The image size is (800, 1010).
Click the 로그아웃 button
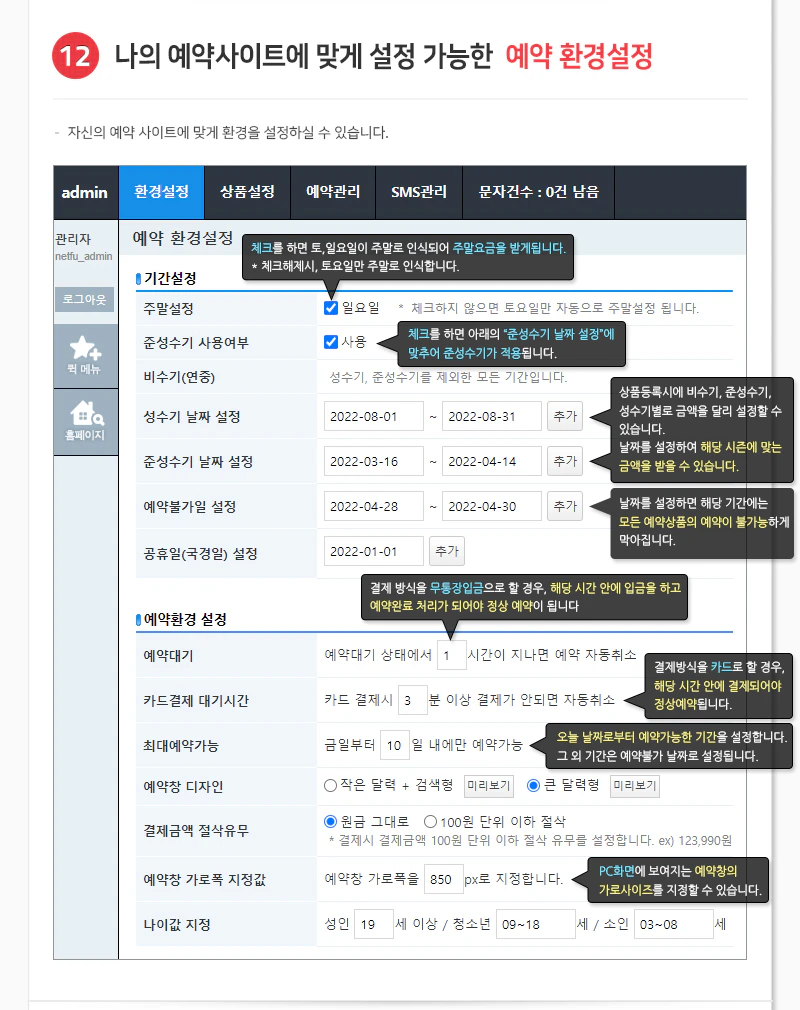pos(84,300)
